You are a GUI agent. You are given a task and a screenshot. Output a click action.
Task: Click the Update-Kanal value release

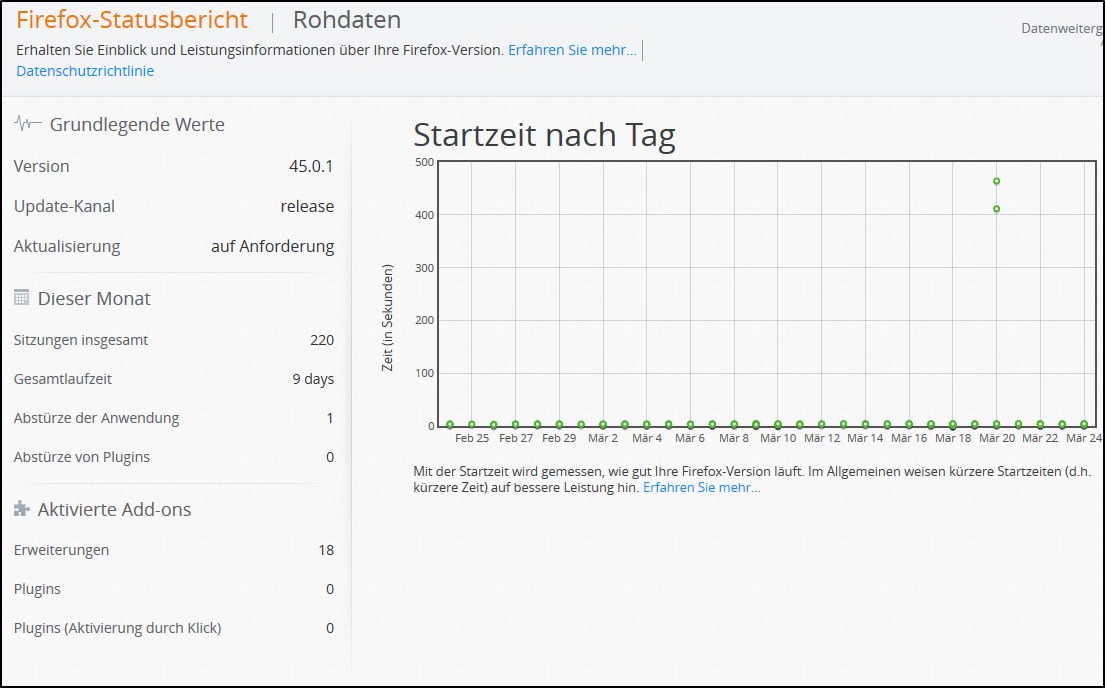(x=307, y=207)
